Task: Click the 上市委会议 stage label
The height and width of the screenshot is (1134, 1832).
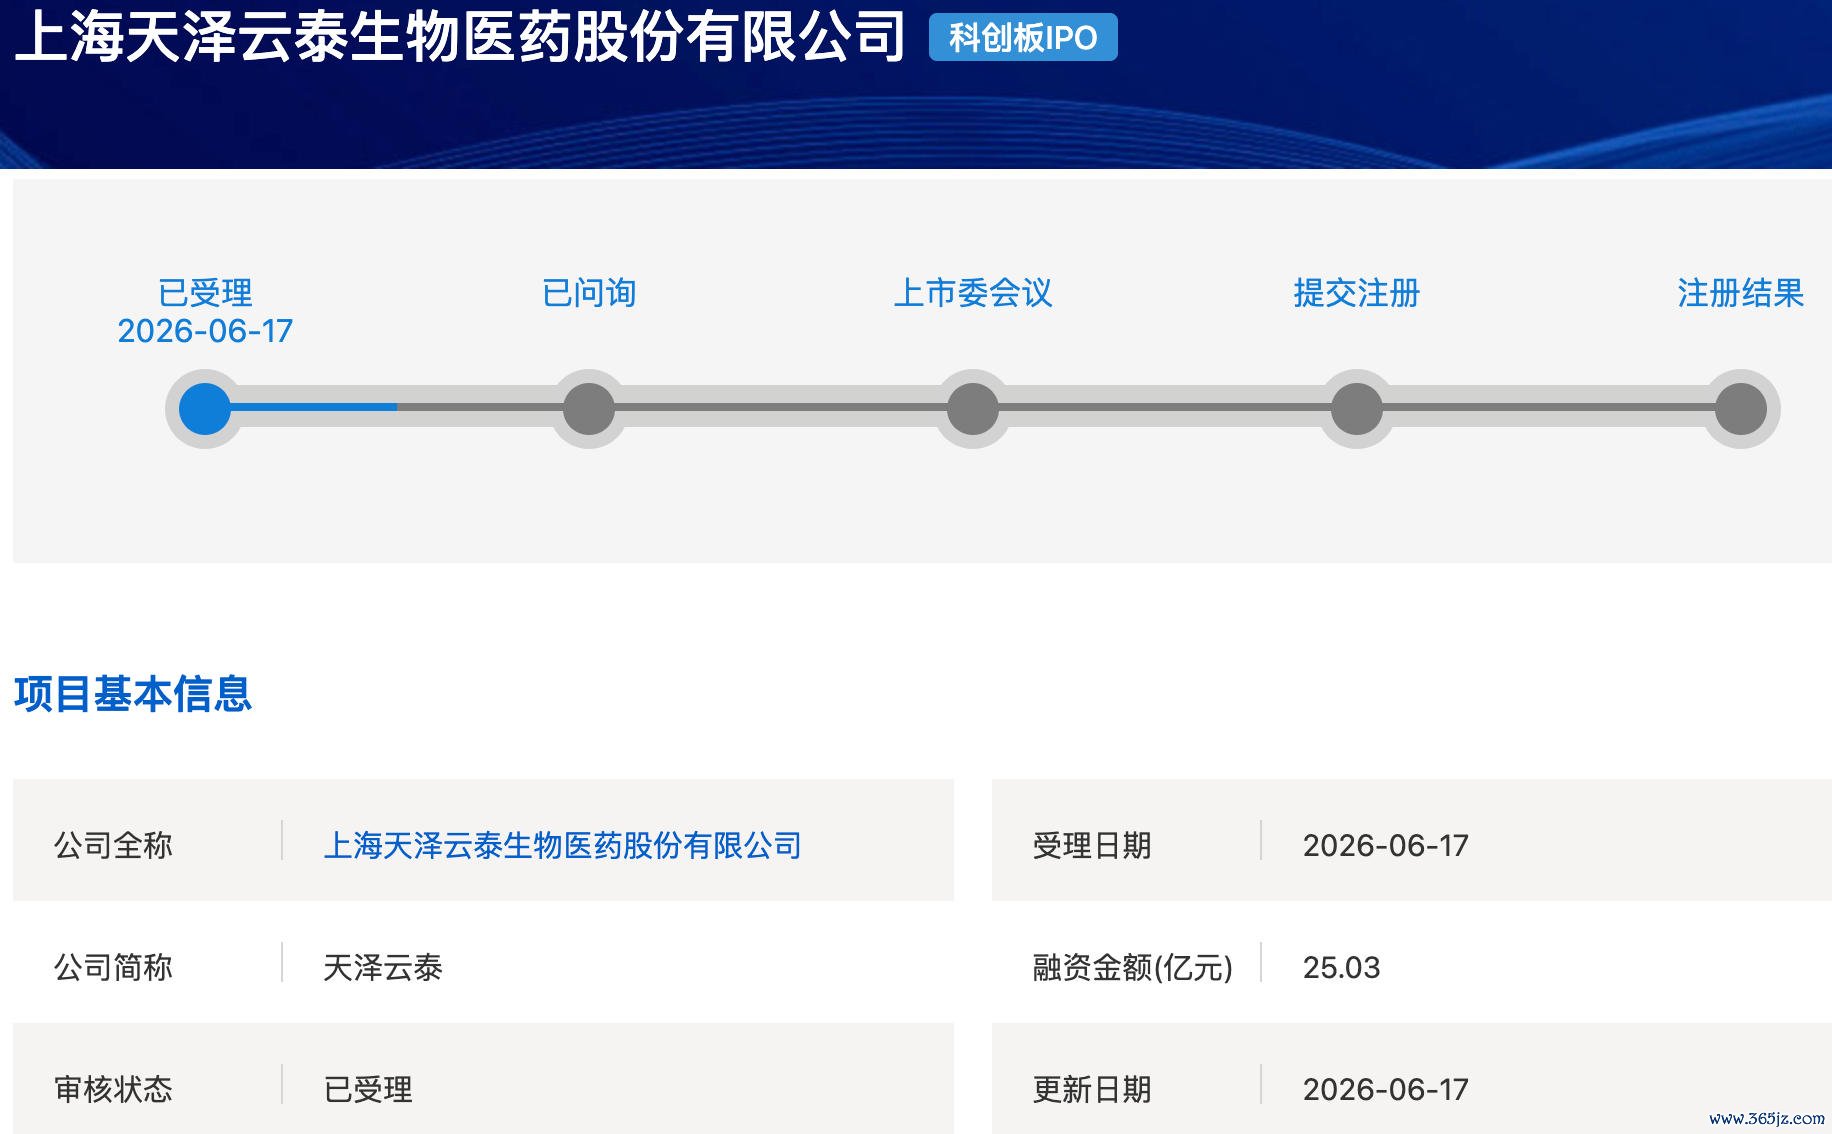Action: 973,293
